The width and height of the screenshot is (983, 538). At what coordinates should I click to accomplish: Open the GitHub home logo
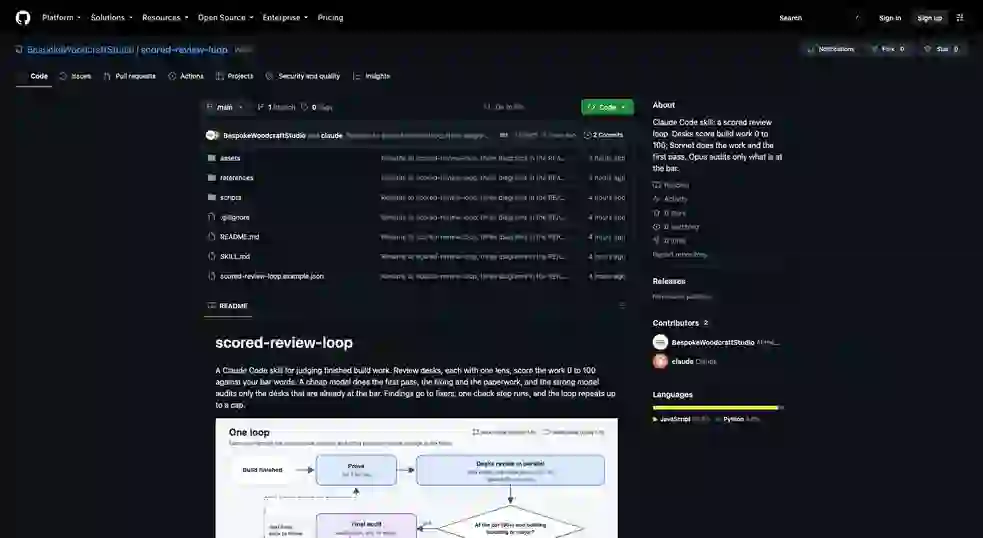click(23, 18)
